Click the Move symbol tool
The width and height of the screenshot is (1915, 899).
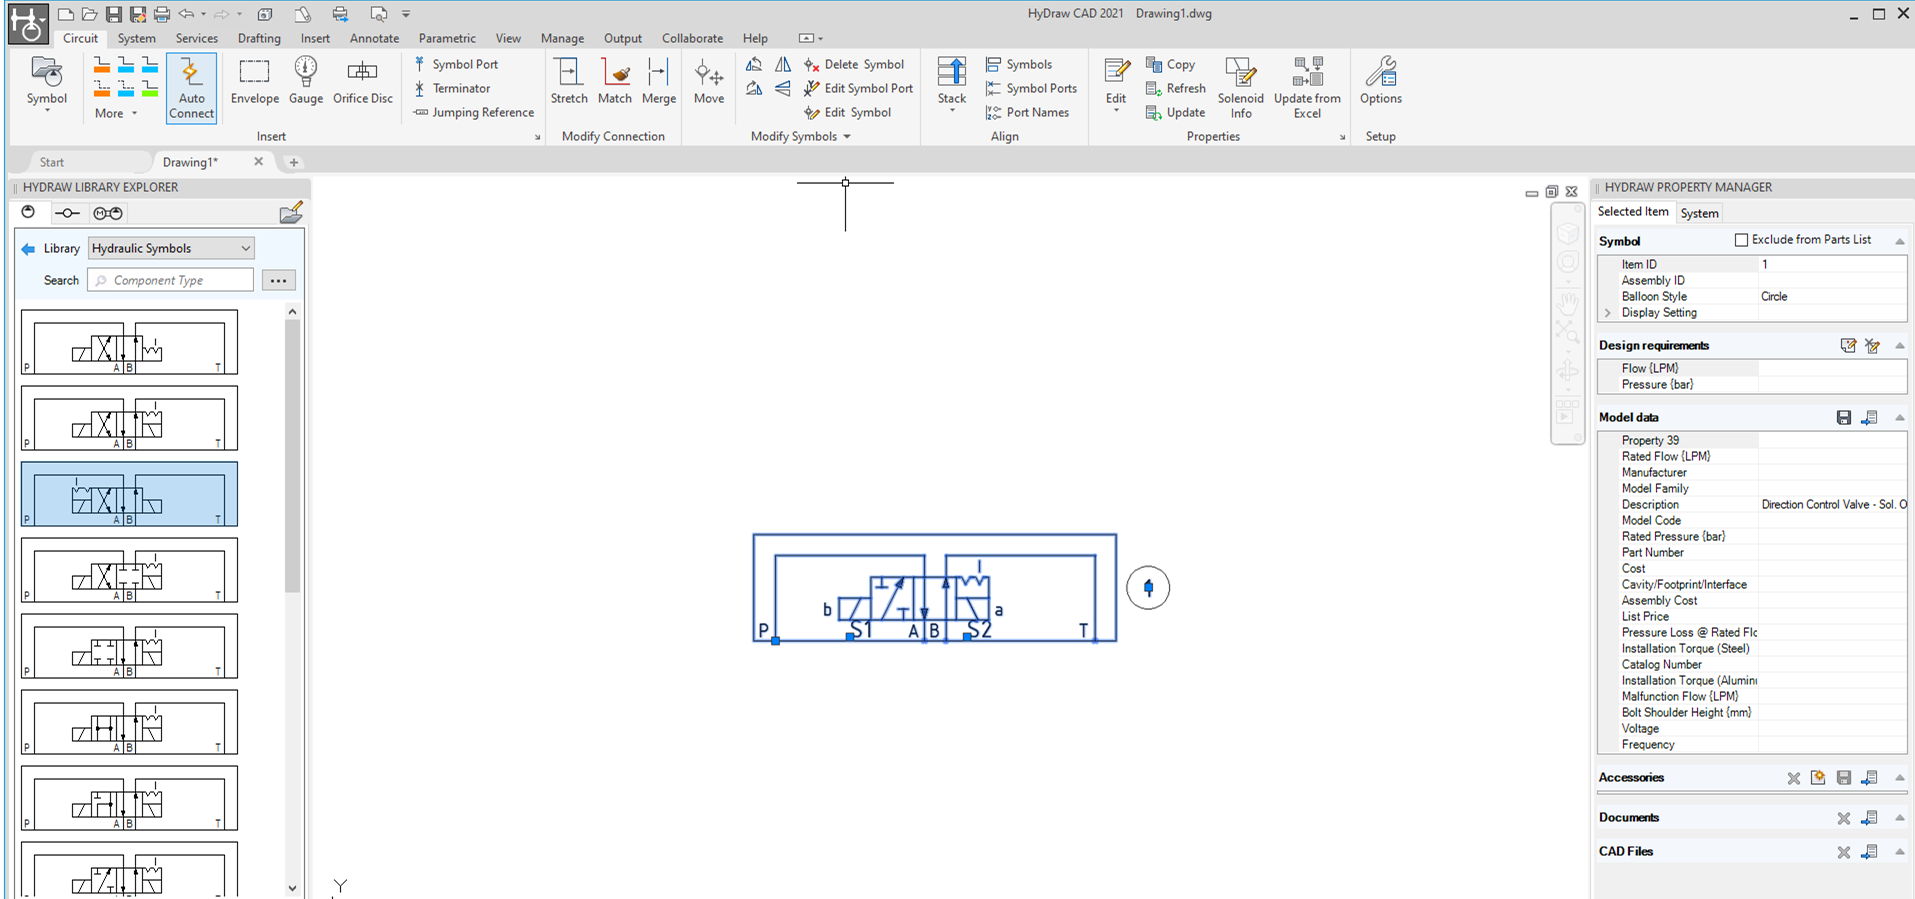(708, 82)
